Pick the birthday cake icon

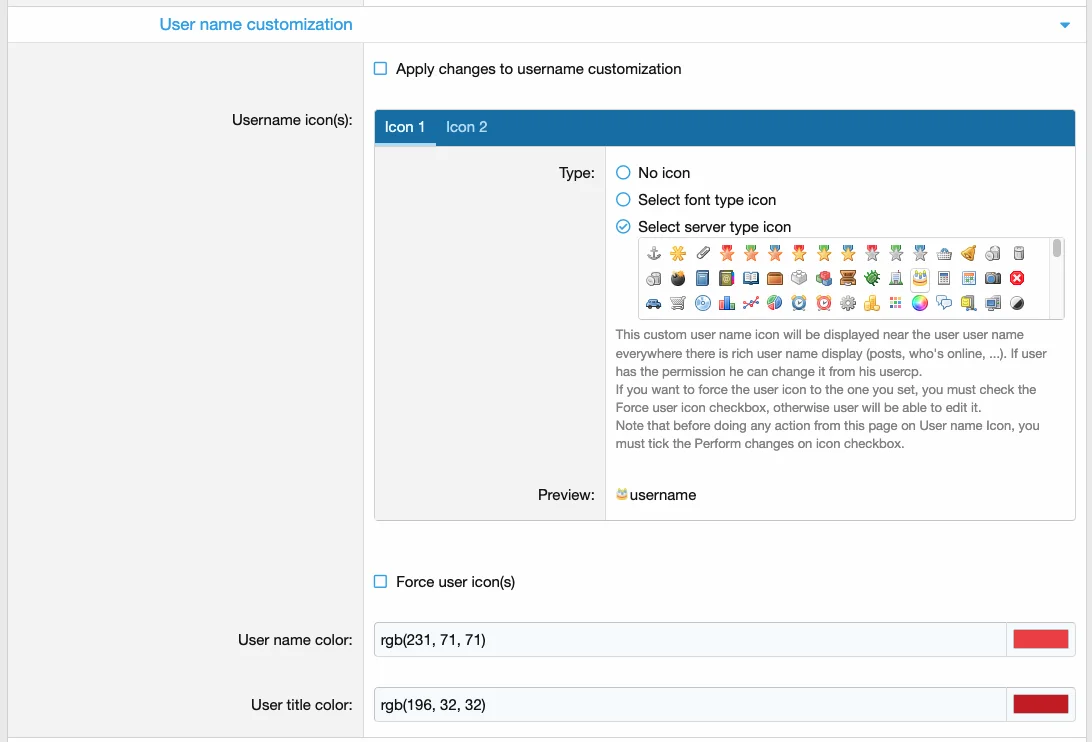920,278
